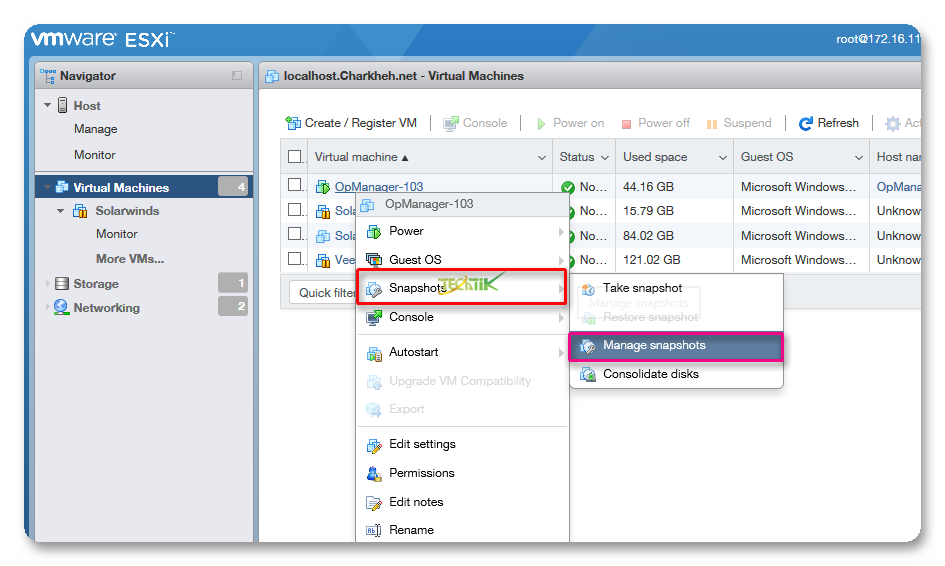Image resolution: width=945 pixels, height=566 pixels.
Task: Click the Guest OS icon in context menu
Action: [x=374, y=260]
